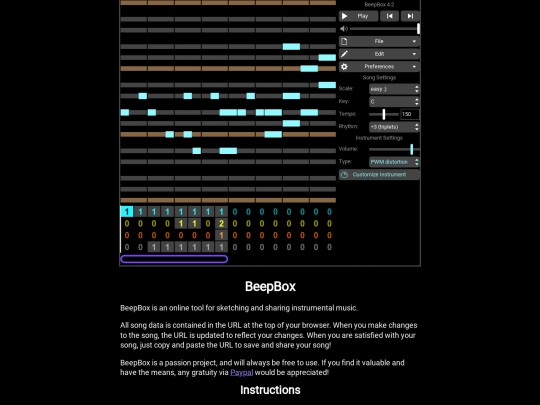Click the Customize Instrument icon
540x405 pixels.
tap(344, 175)
